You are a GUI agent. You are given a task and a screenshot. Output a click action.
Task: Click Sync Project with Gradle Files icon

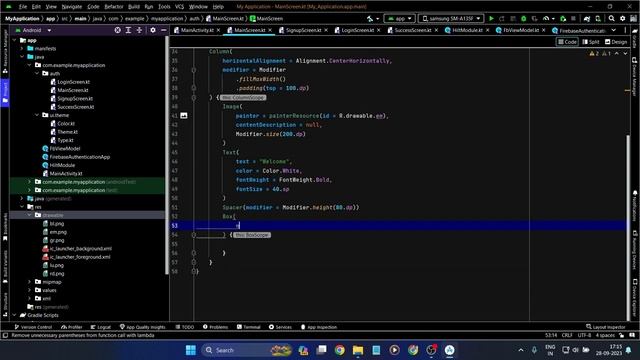pyautogui.click(x=587, y=18)
